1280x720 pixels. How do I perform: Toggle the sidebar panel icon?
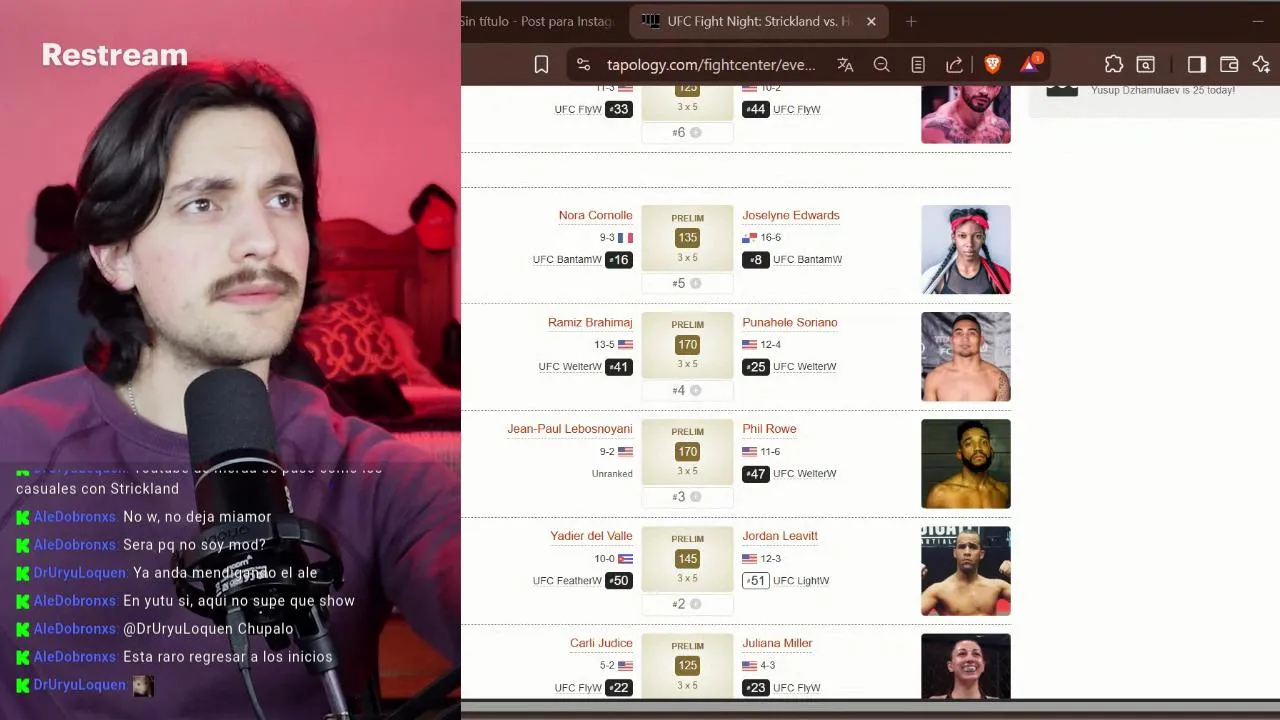pos(1196,64)
